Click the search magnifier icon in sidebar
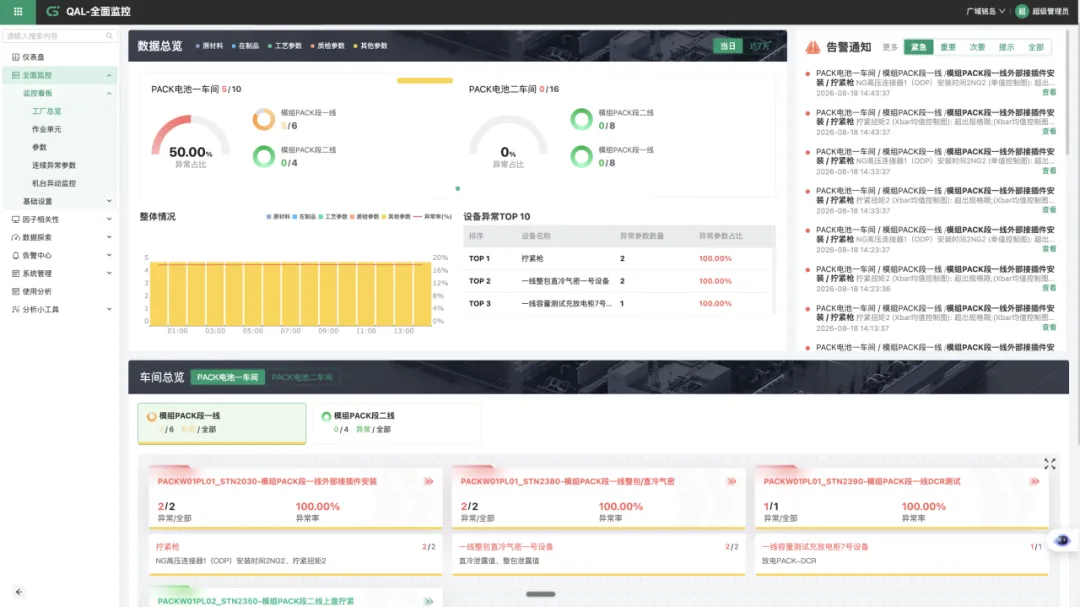Screen dimensions: 1080x607 [x=109, y=36]
